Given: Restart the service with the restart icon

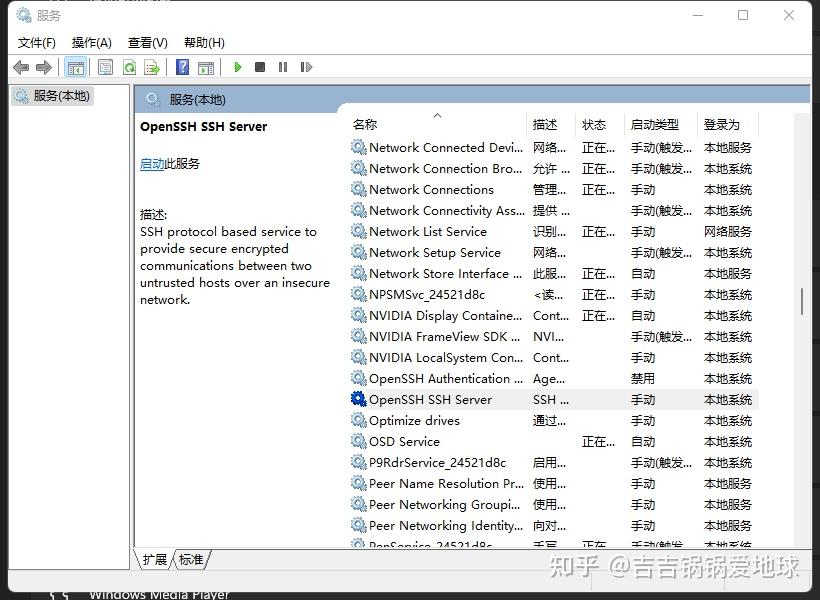Looking at the screenshot, I should 307,67.
